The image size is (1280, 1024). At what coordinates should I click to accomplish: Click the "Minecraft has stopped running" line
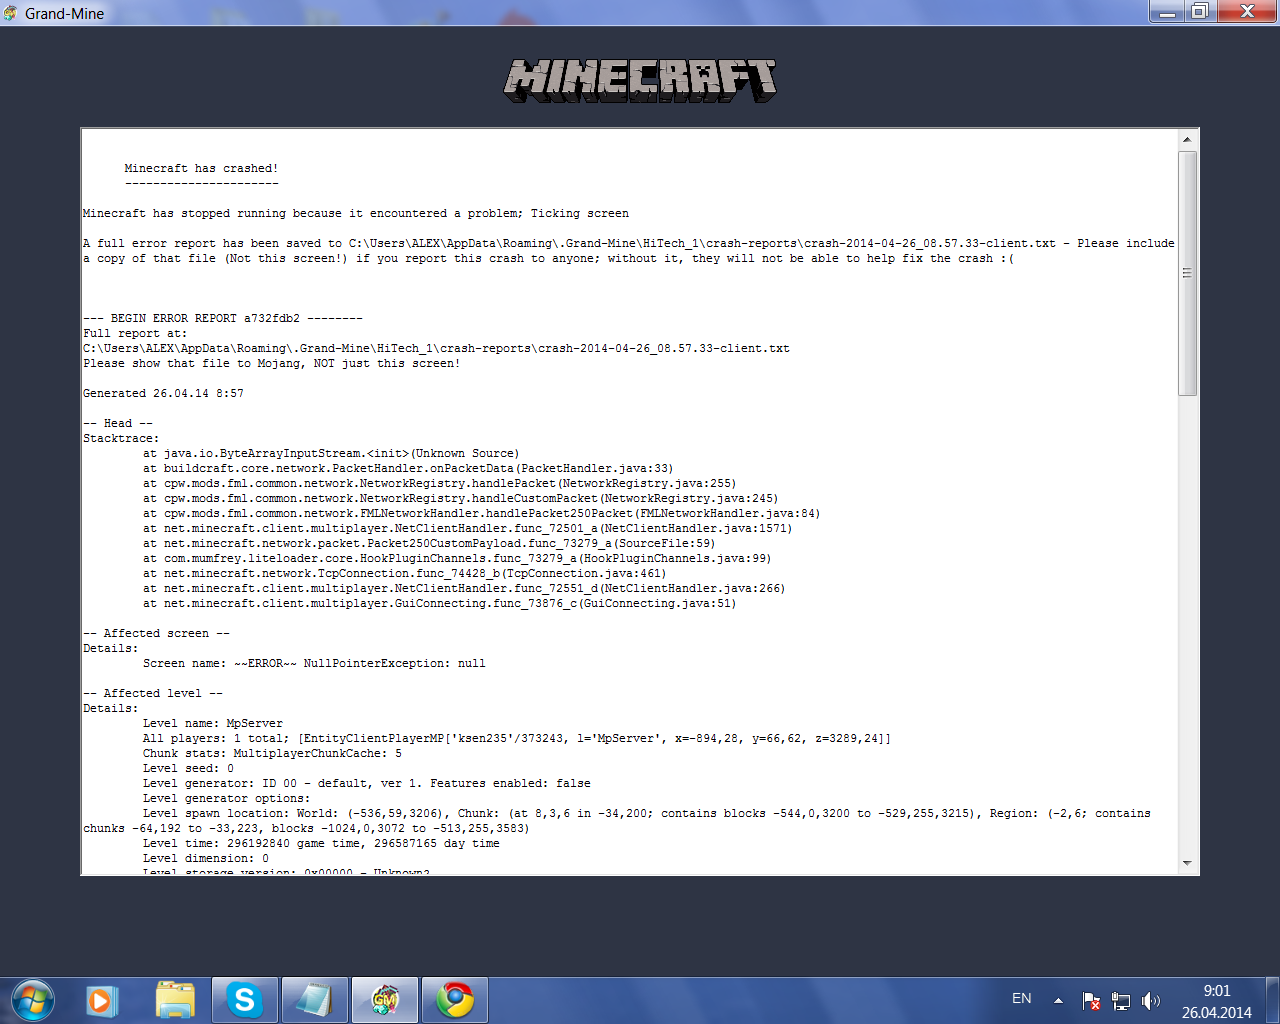tap(356, 213)
